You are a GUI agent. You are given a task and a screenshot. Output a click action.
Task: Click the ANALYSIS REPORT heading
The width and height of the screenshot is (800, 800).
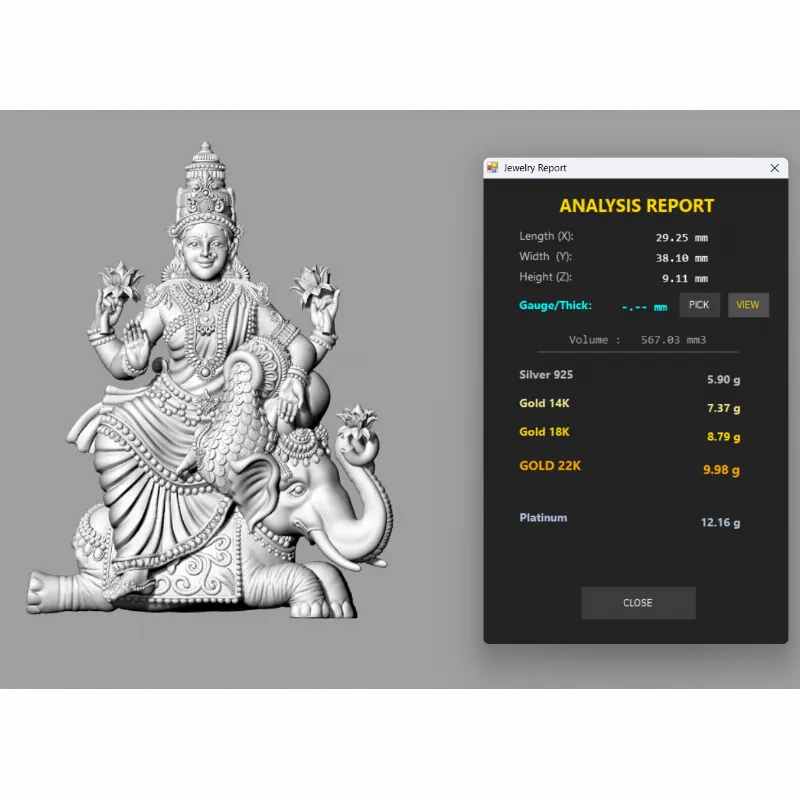pos(636,206)
